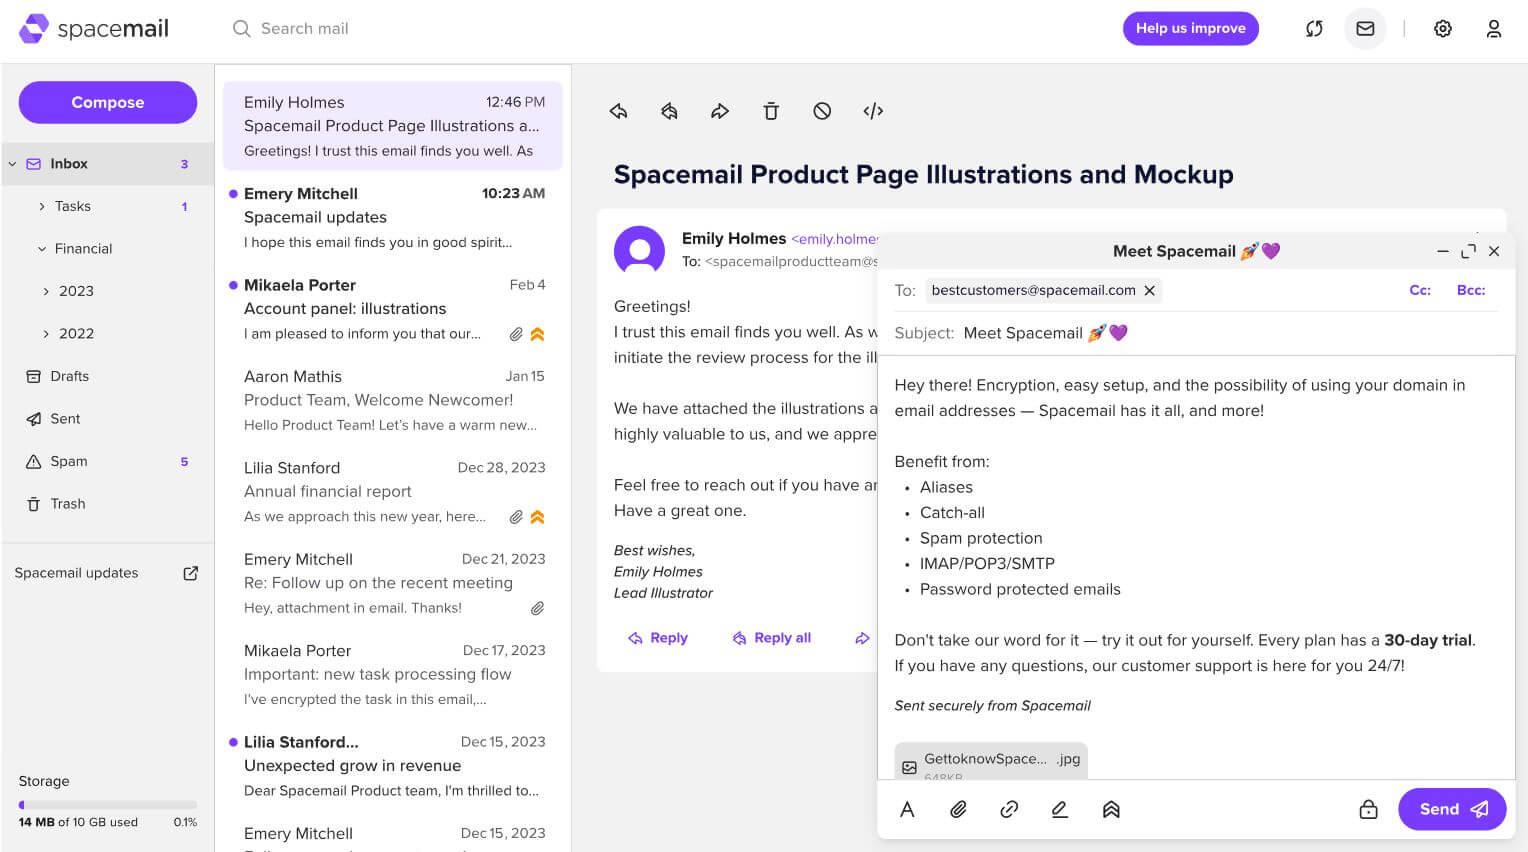Expand the compose window to full size

click(1468, 251)
